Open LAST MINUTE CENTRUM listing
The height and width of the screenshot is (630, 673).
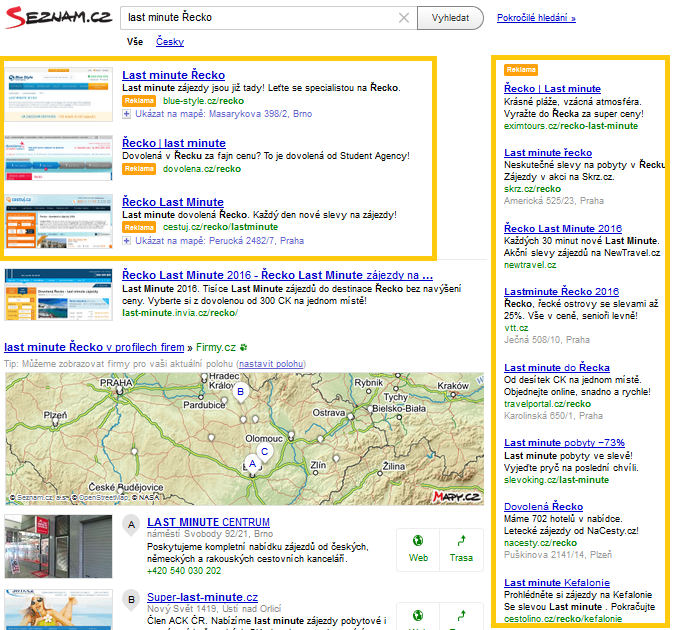click(x=208, y=522)
